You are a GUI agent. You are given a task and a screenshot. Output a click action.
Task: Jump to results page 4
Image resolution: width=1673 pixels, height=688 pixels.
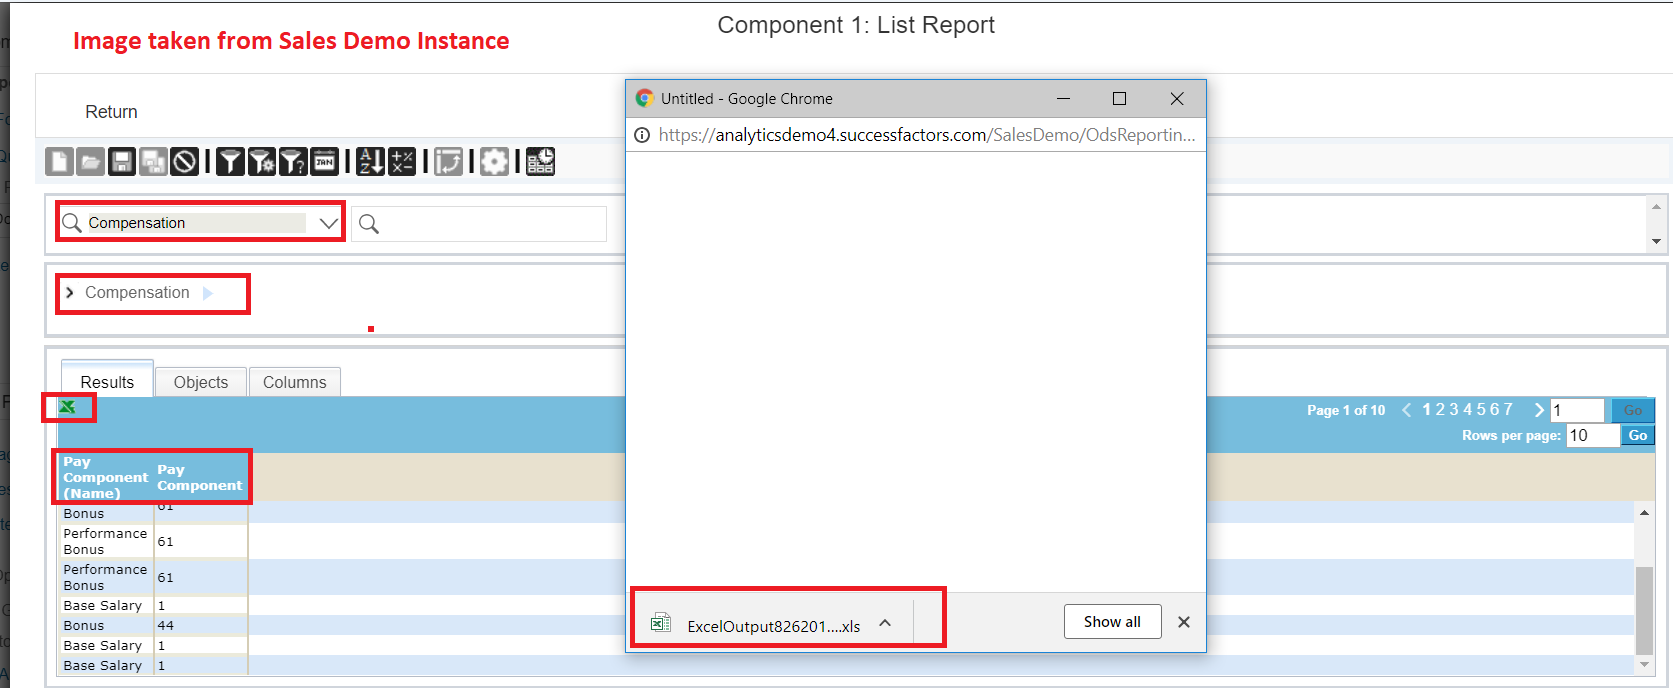click(1468, 410)
